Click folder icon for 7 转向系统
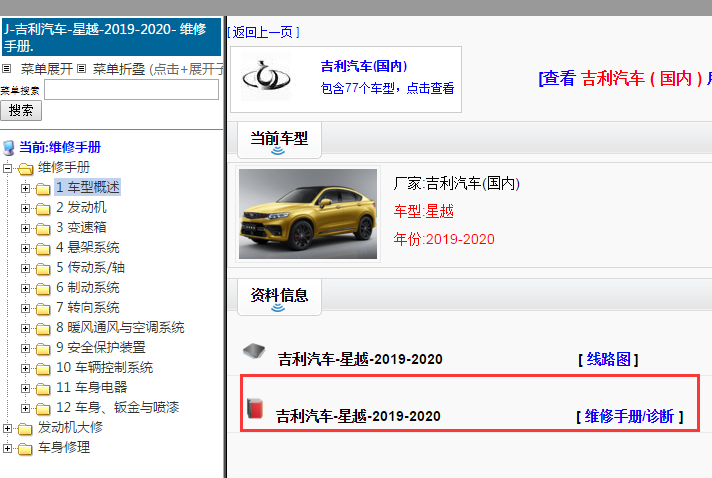The image size is (712, 478). (43, 308)
